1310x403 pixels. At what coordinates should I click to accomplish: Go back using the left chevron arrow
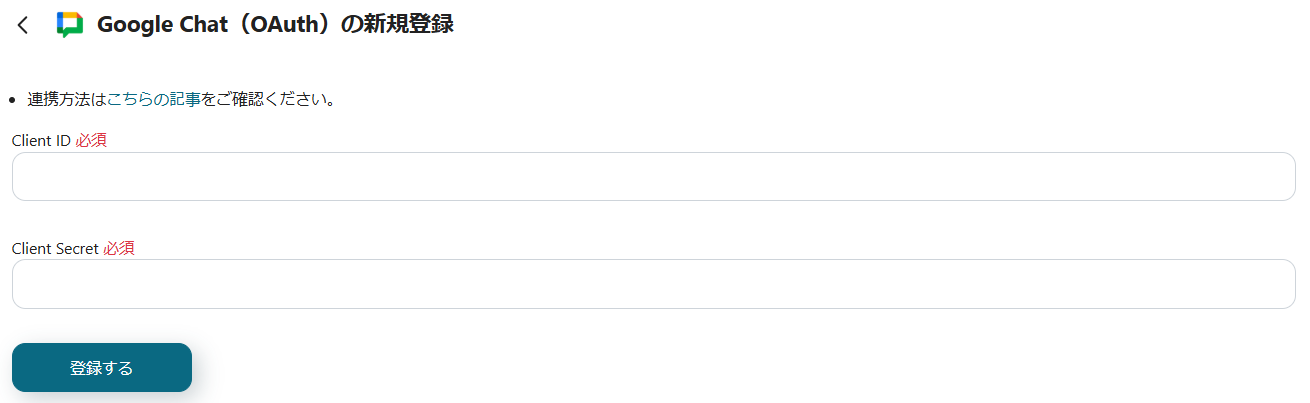click(23, 25)
